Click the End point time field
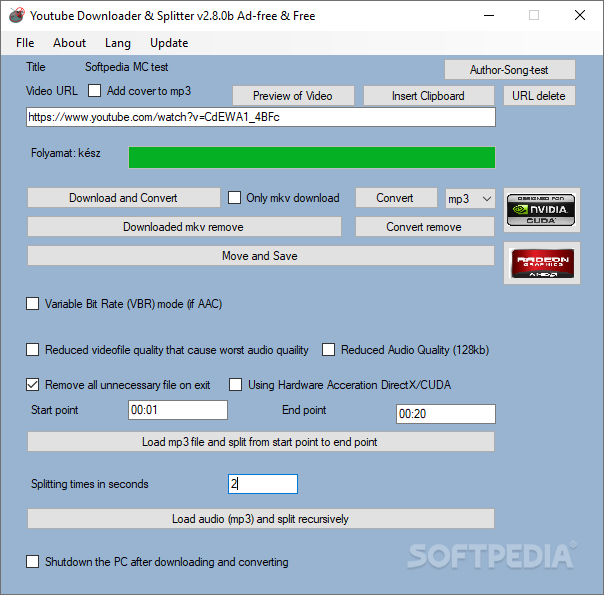 click(x=446, y=414)
